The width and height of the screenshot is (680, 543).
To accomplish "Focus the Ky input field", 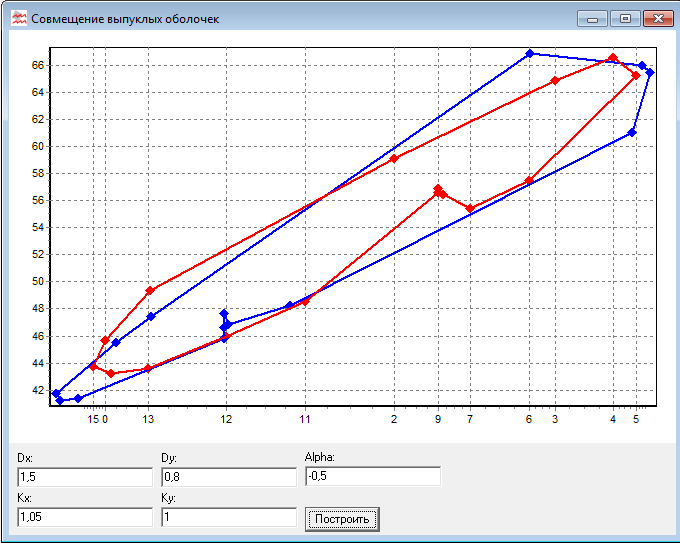I will click(x=228, y=517).
